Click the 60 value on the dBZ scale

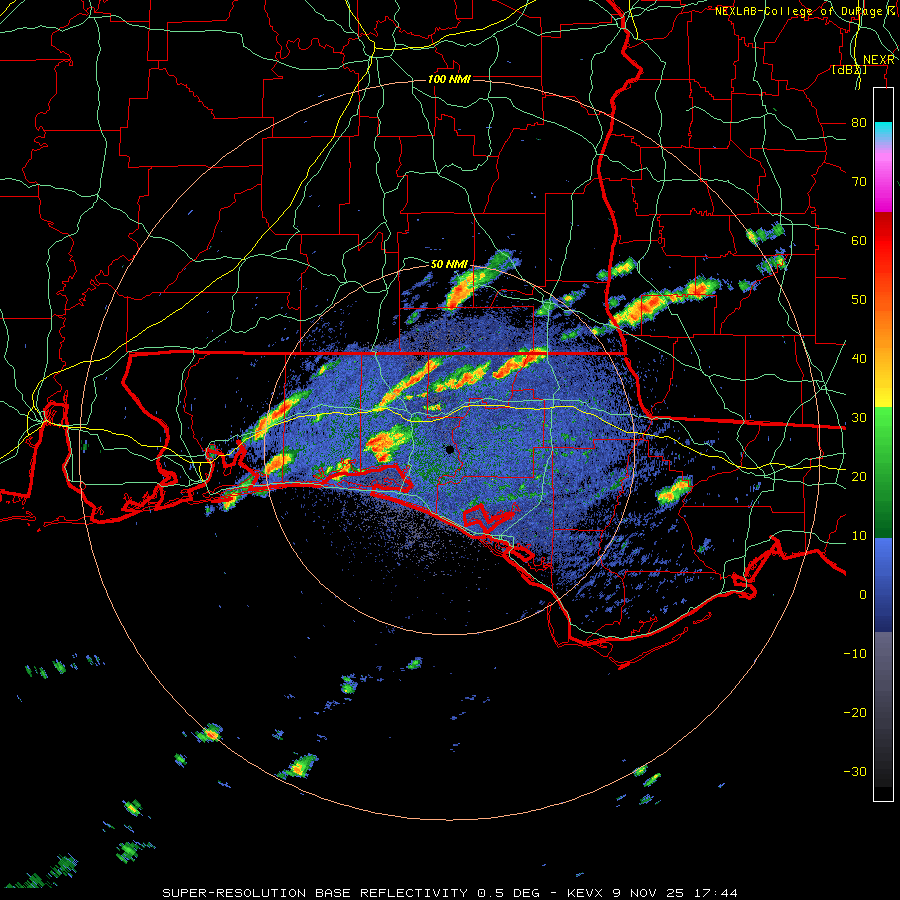pos(859,241)
